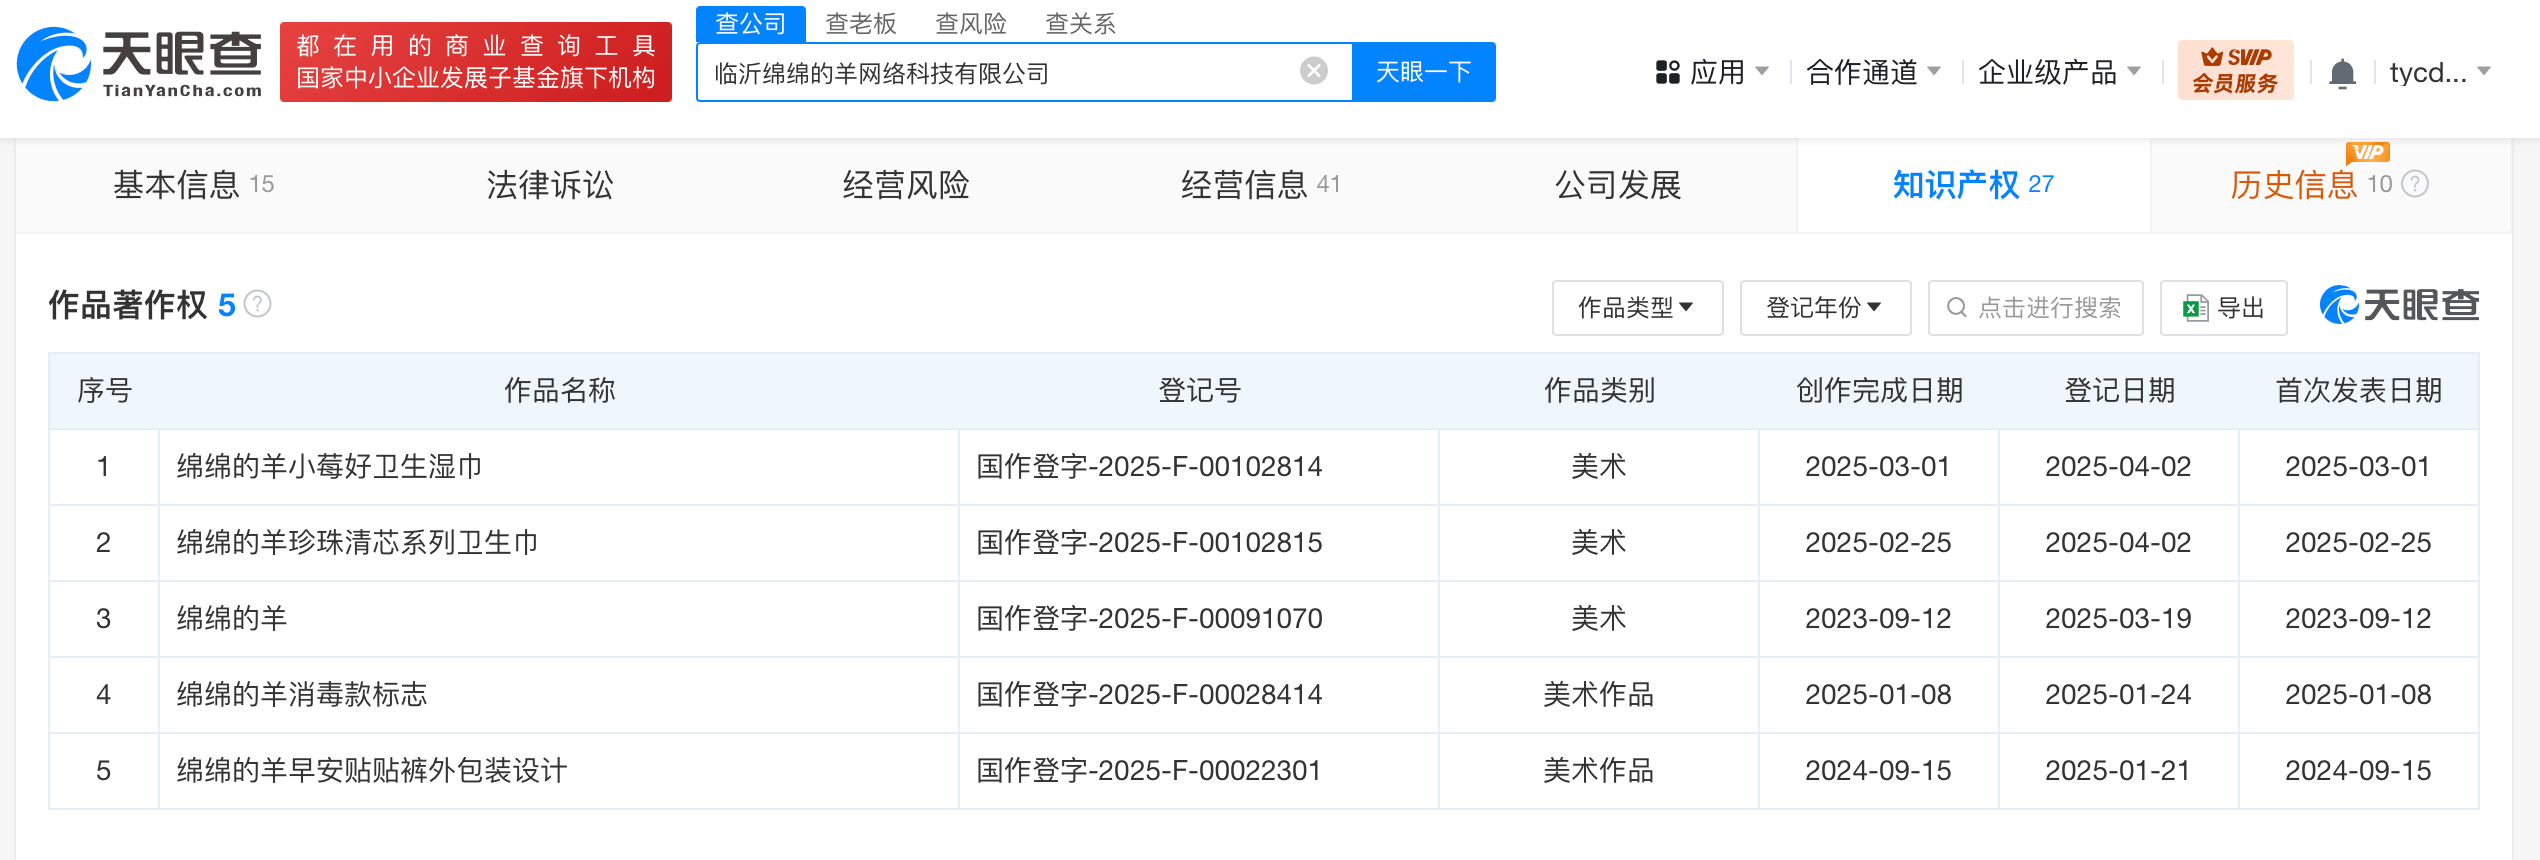Click the help icon beside 作品著作权
The image size is (2540, 860).
(x=258, y=304)
